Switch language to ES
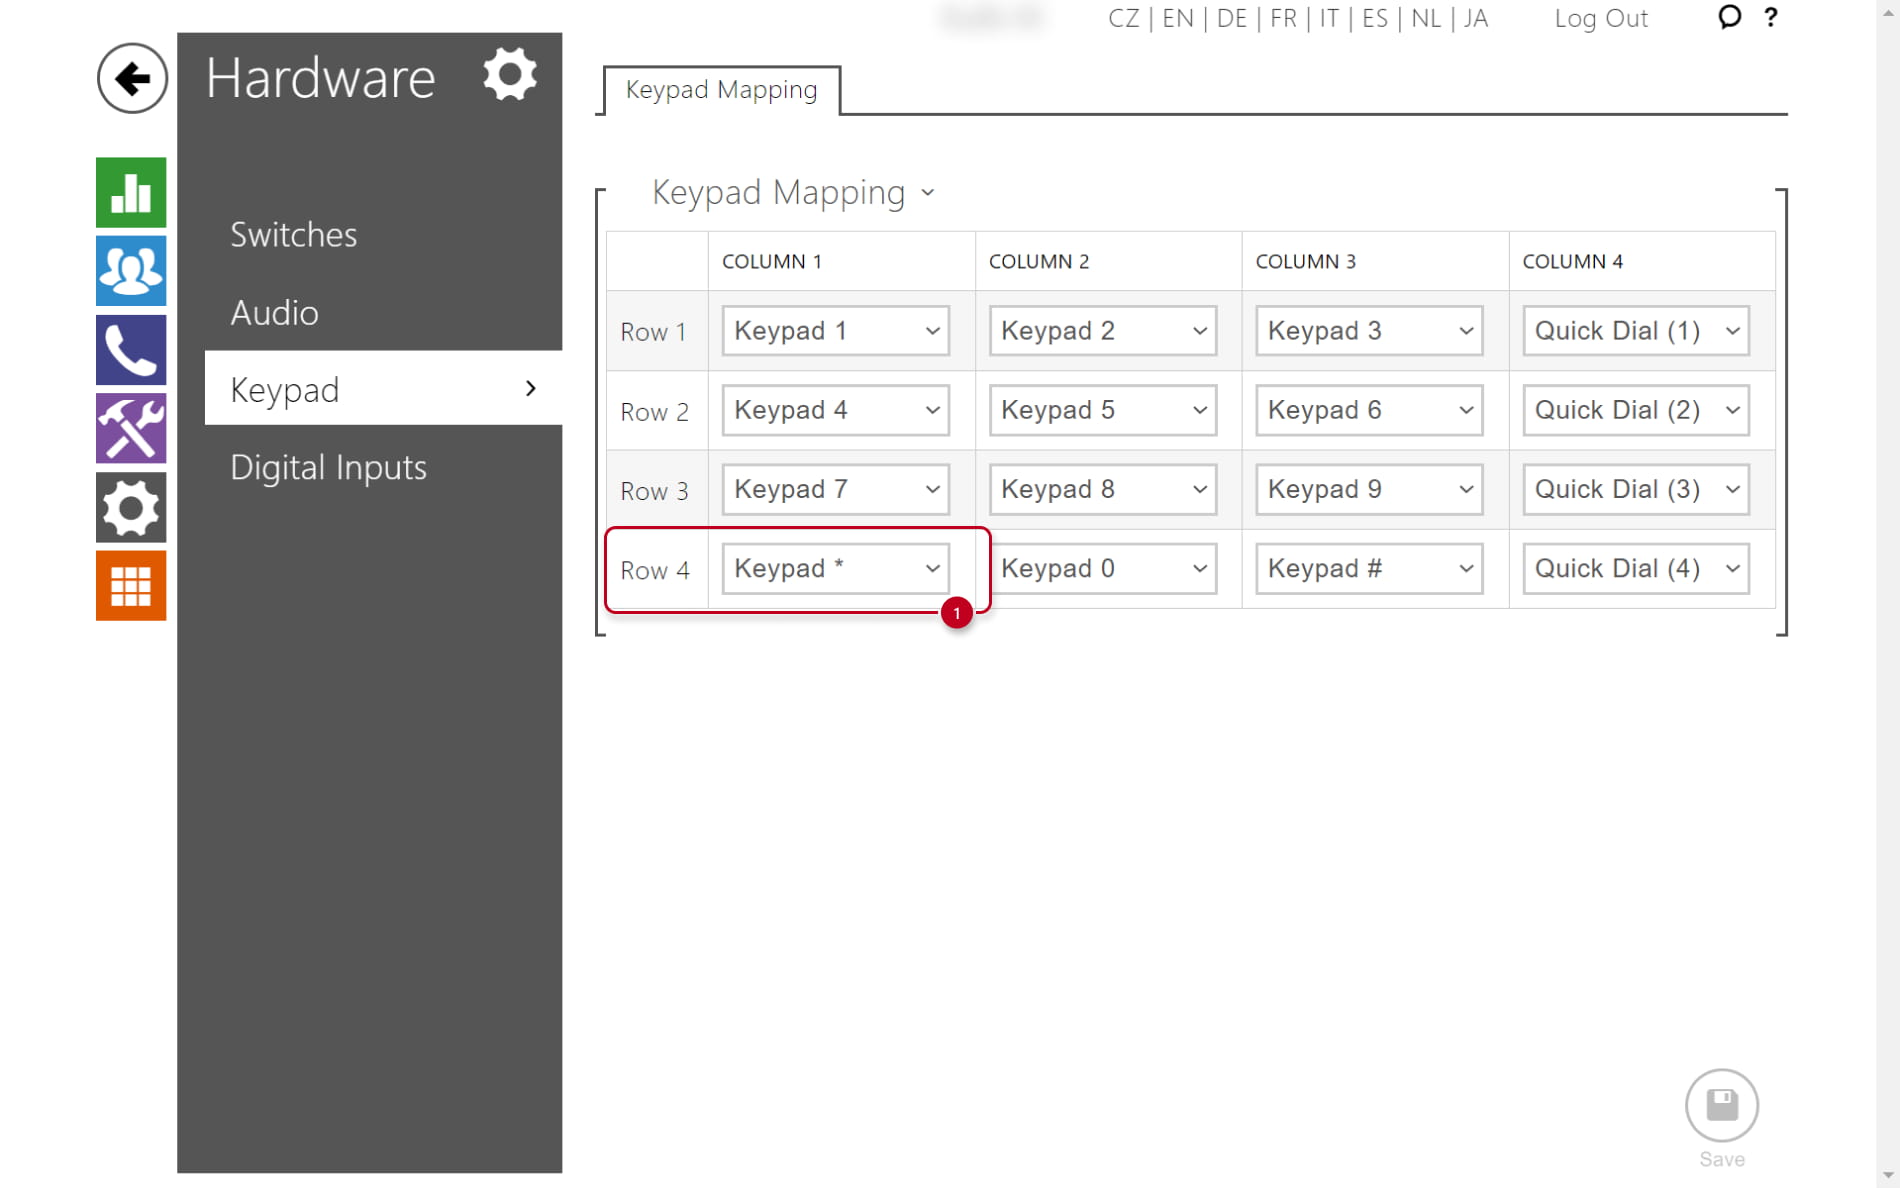 click(1375, 18)
